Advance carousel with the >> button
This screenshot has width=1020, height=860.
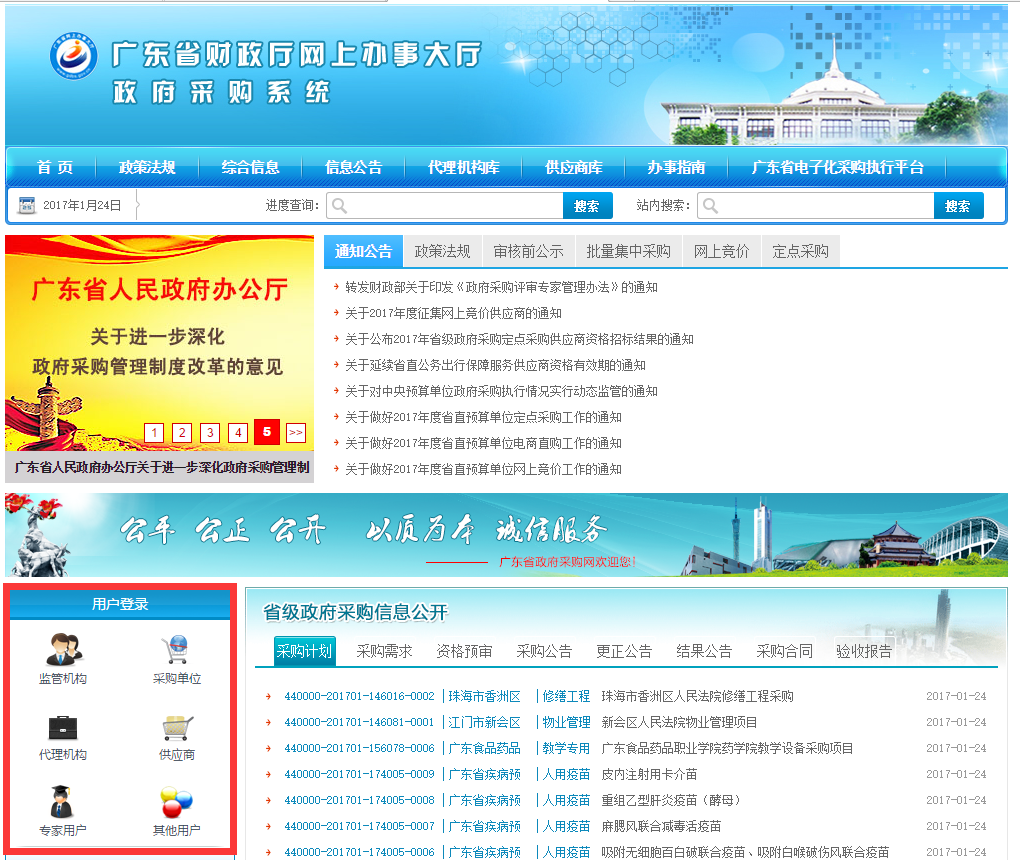click(x=295, y=433)
